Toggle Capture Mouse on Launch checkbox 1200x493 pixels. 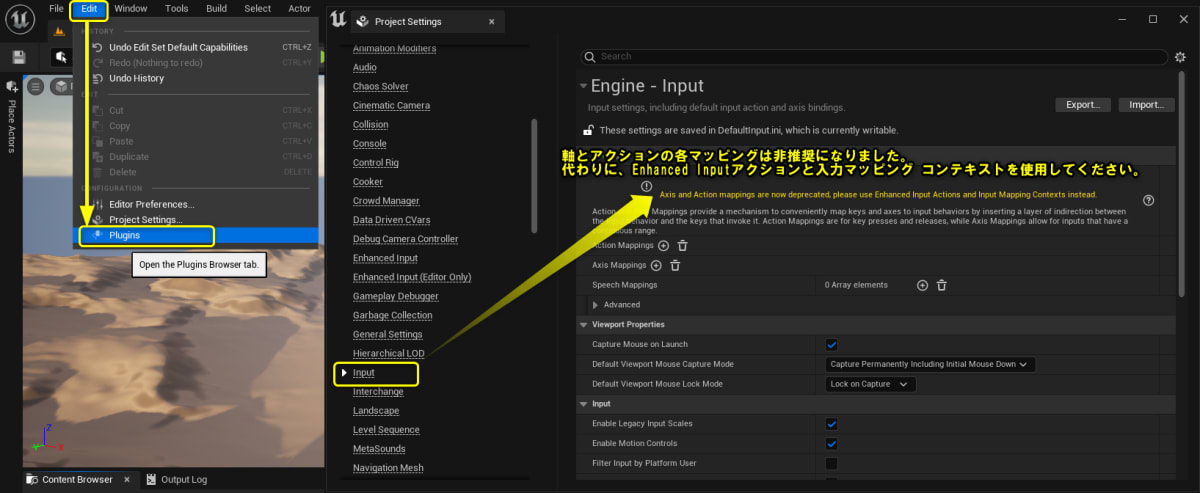[x=831, y=344]
